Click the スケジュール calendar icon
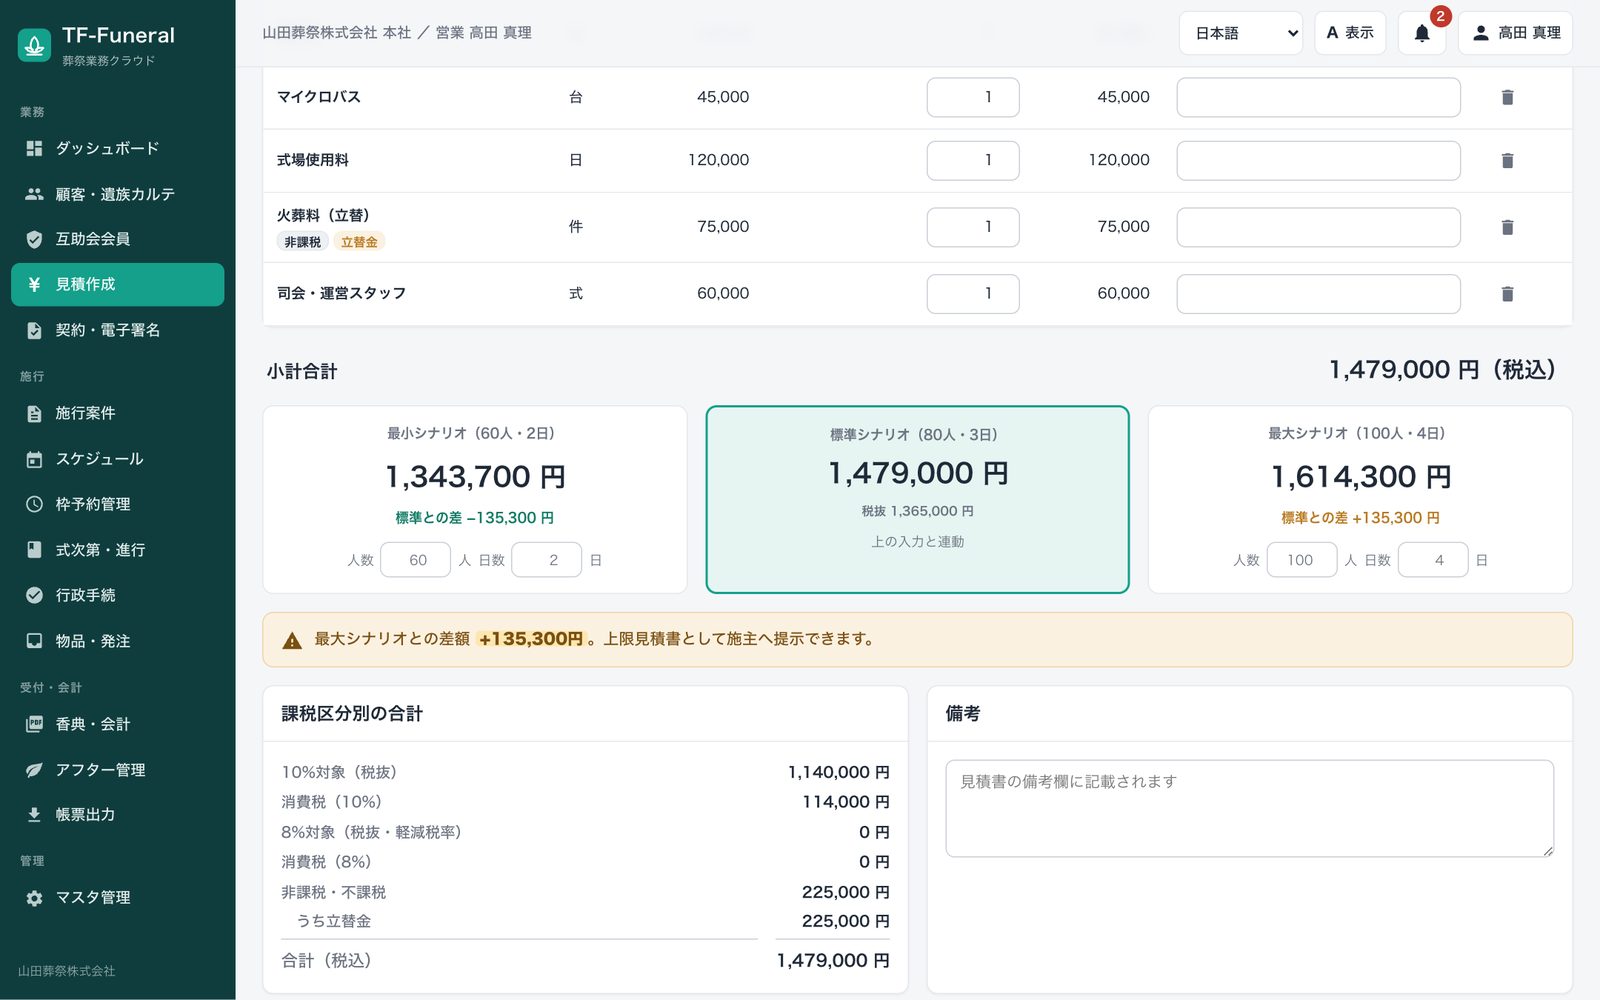 click(x=34, y=459)
